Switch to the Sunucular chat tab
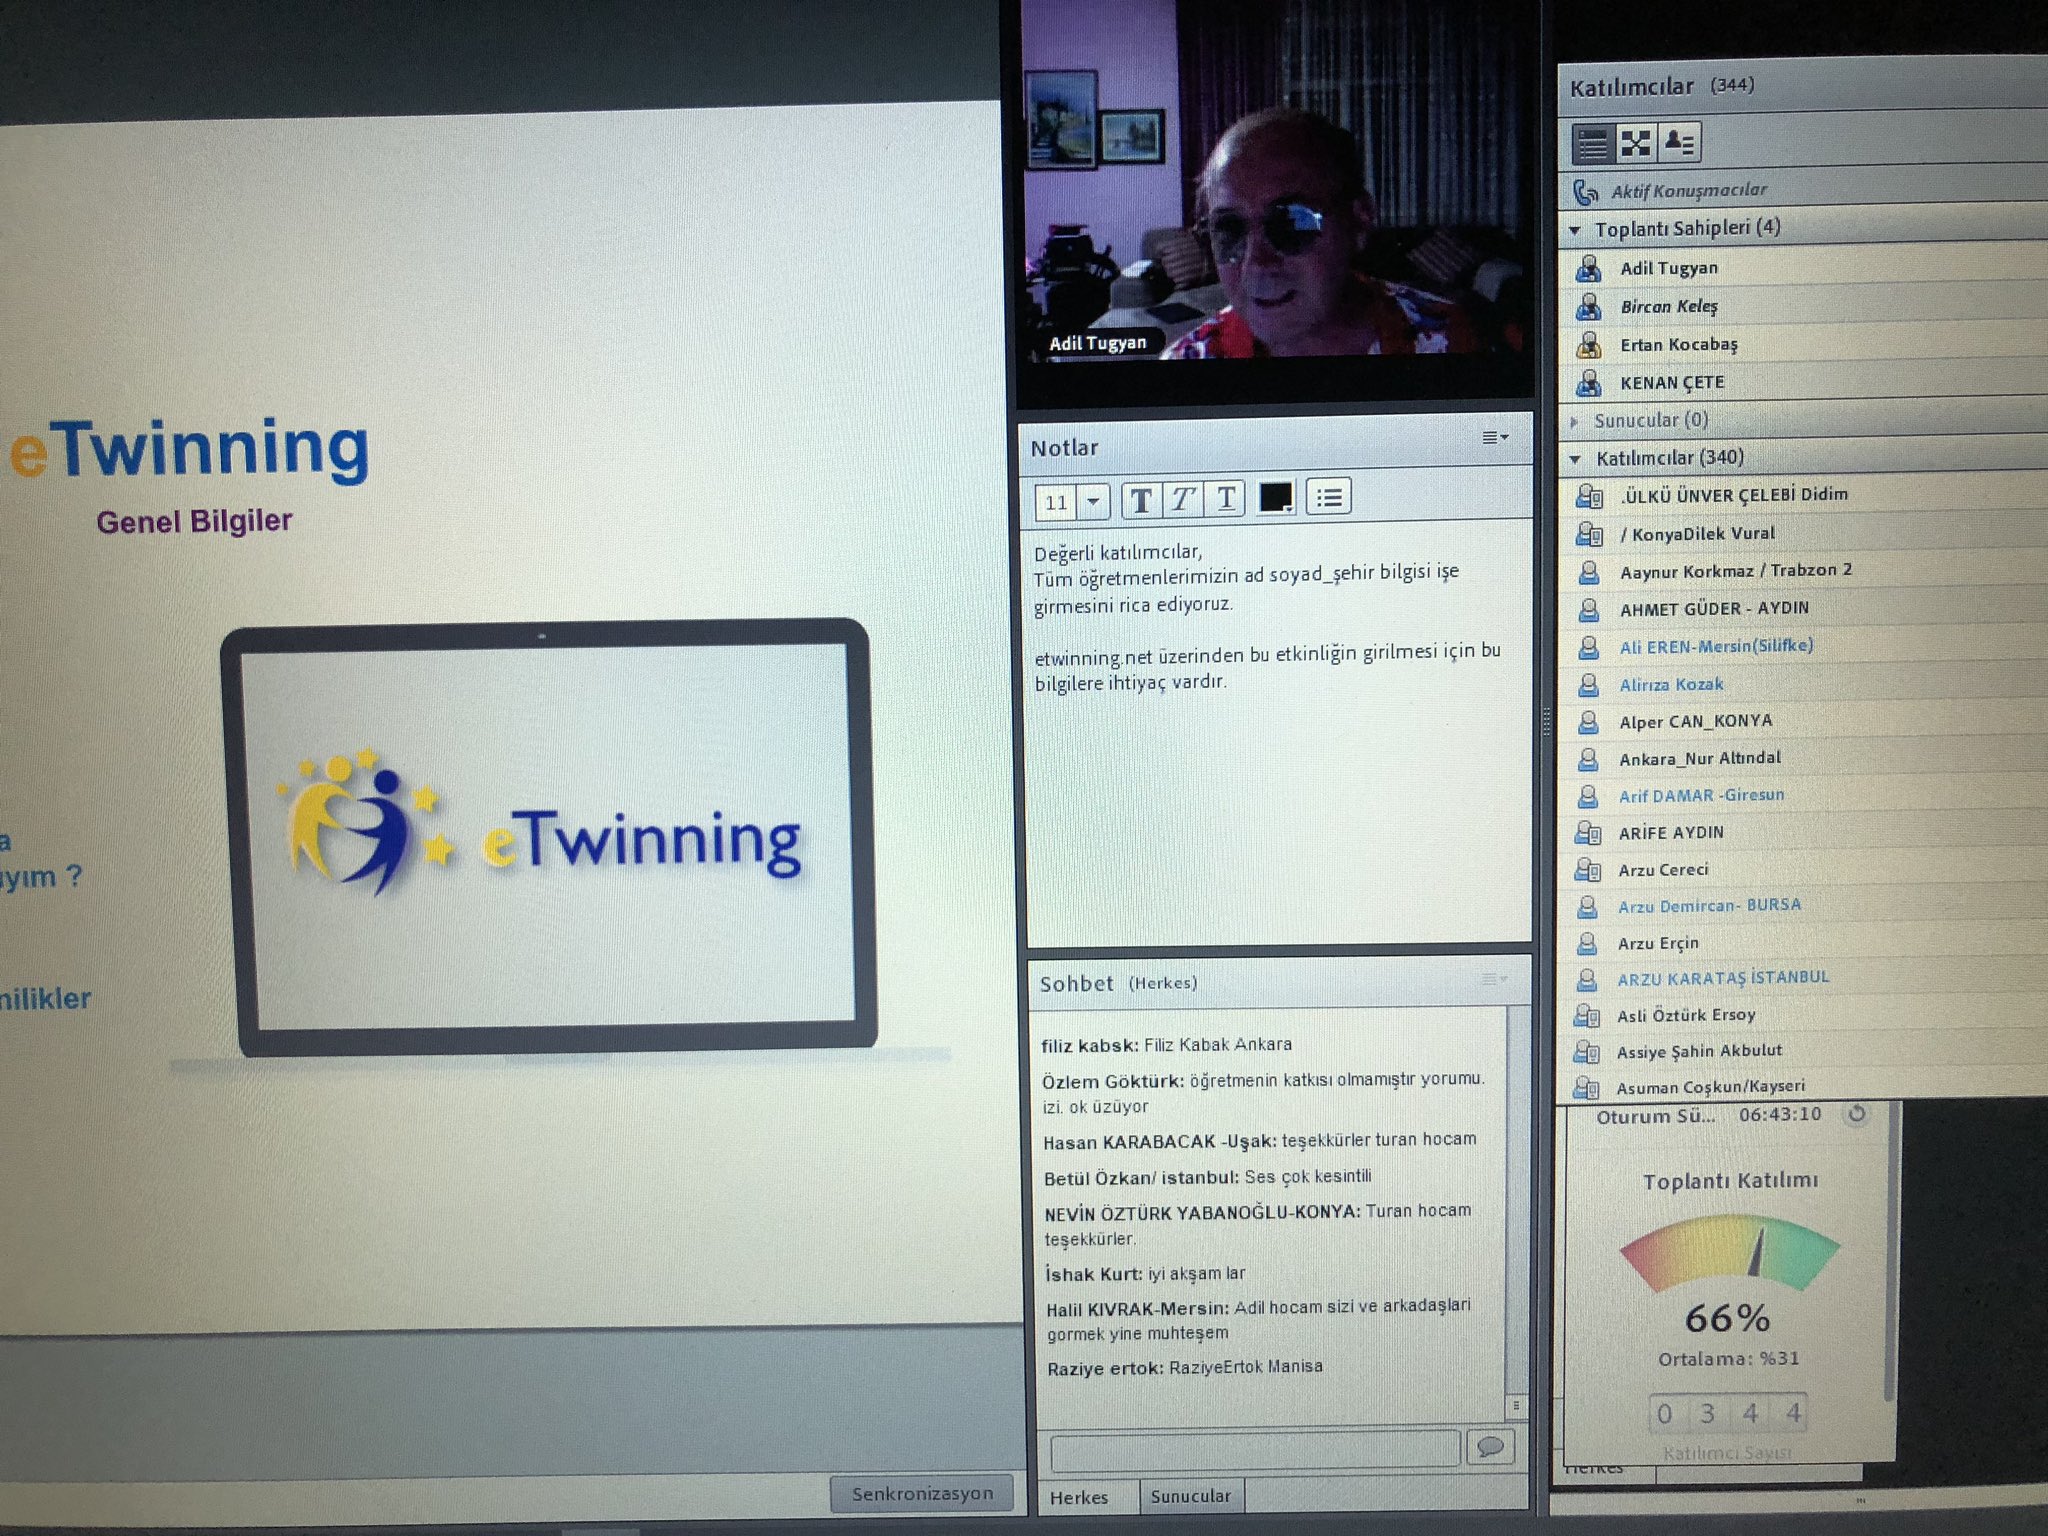 point(1190,1496)
